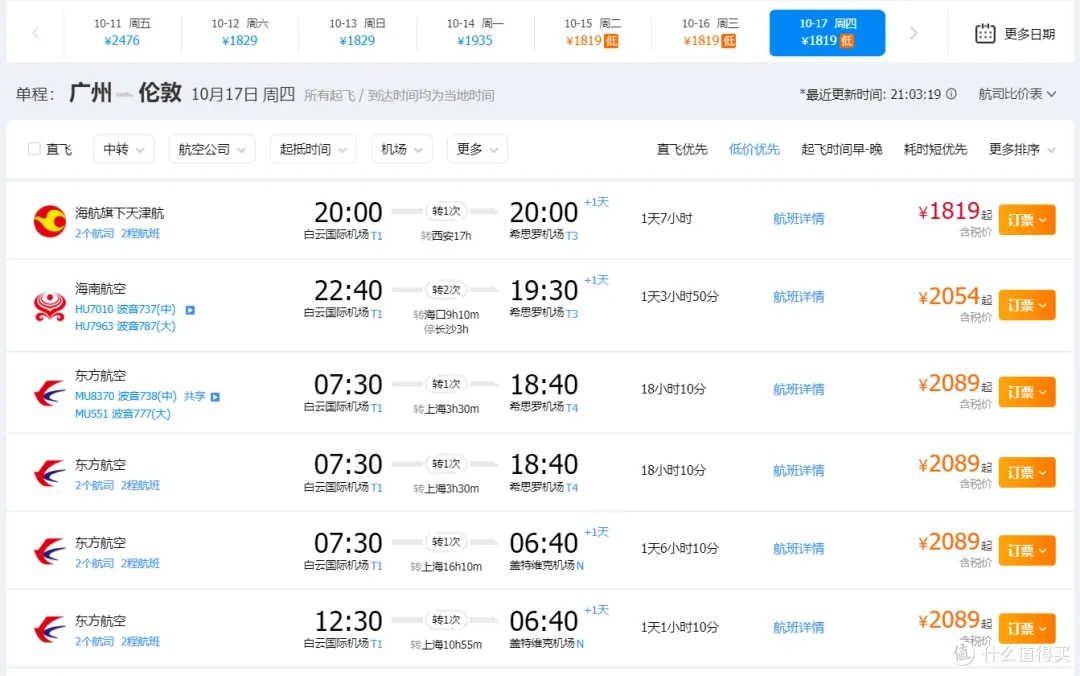1080x676 pixels.
Task: Click the 转上海16h10m transfer info
Action: point(446,566)
